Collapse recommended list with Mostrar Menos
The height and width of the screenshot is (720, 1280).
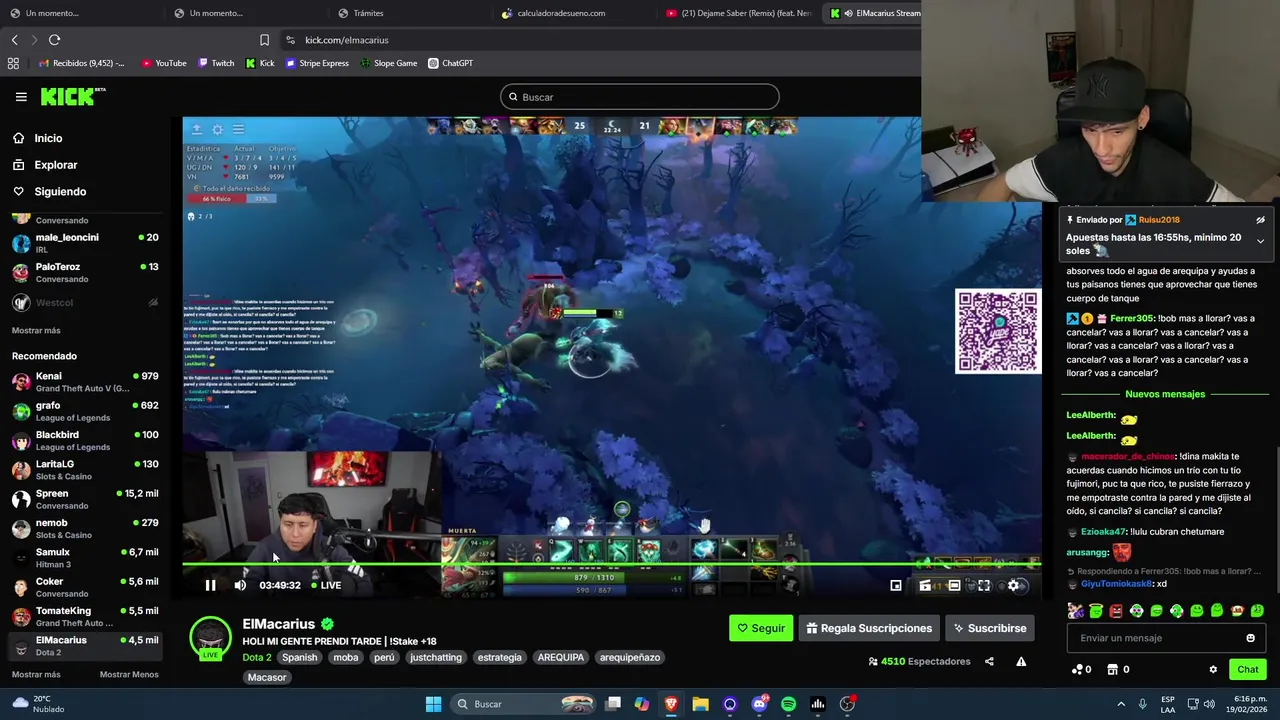pos(129,674)
